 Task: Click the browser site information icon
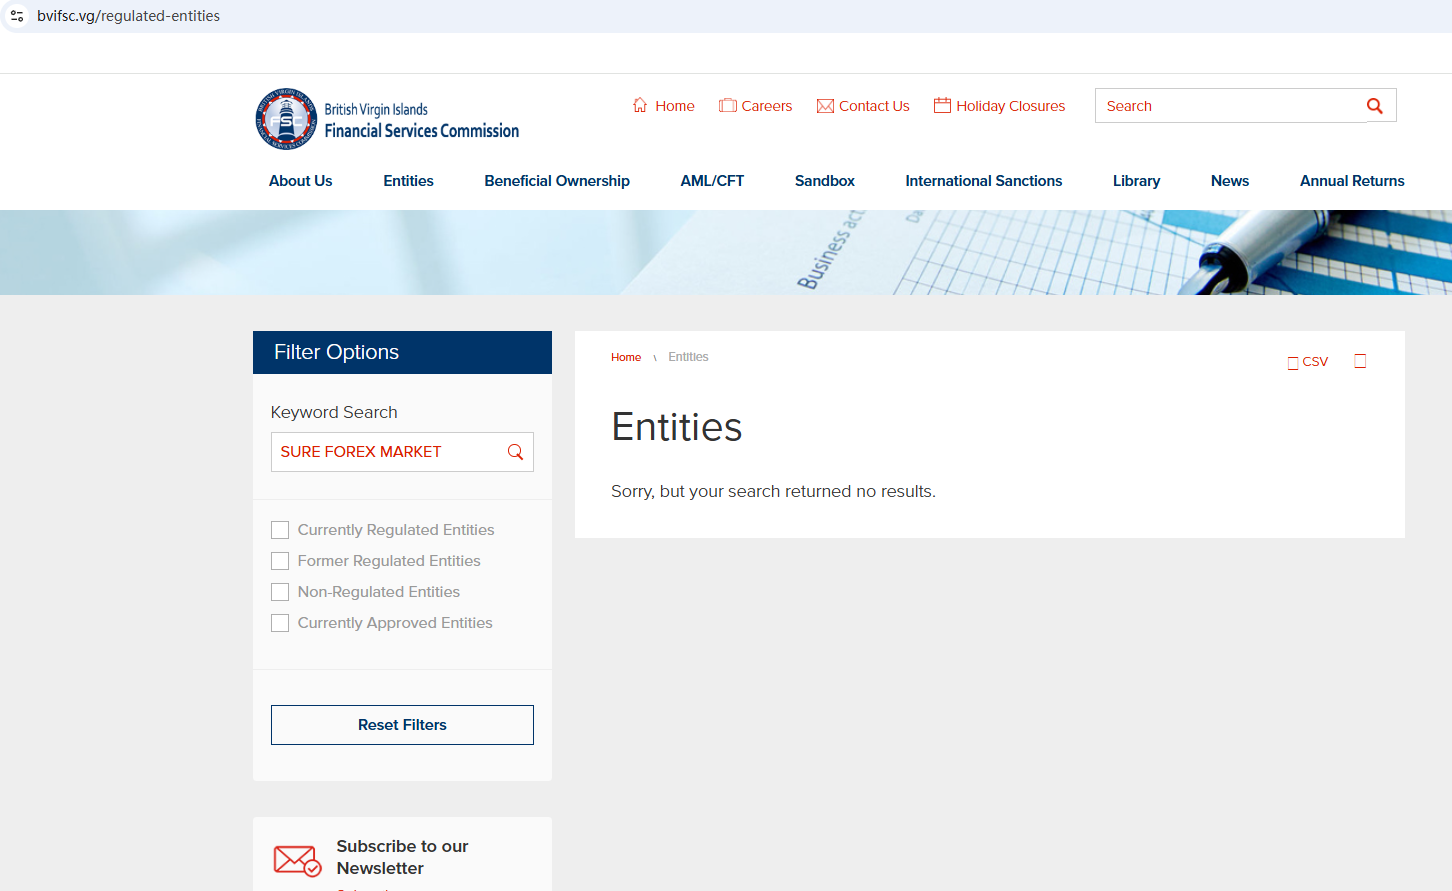click(x=17, y=16)
